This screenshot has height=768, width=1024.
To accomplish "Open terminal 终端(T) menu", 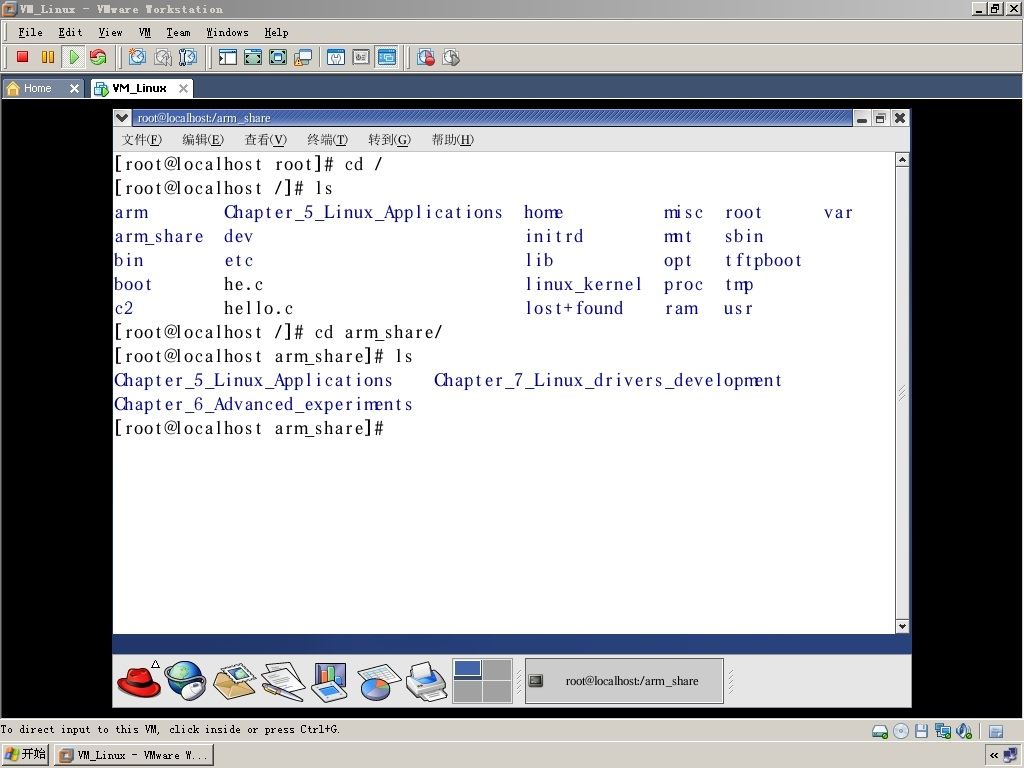I will [x=327, y=139].
